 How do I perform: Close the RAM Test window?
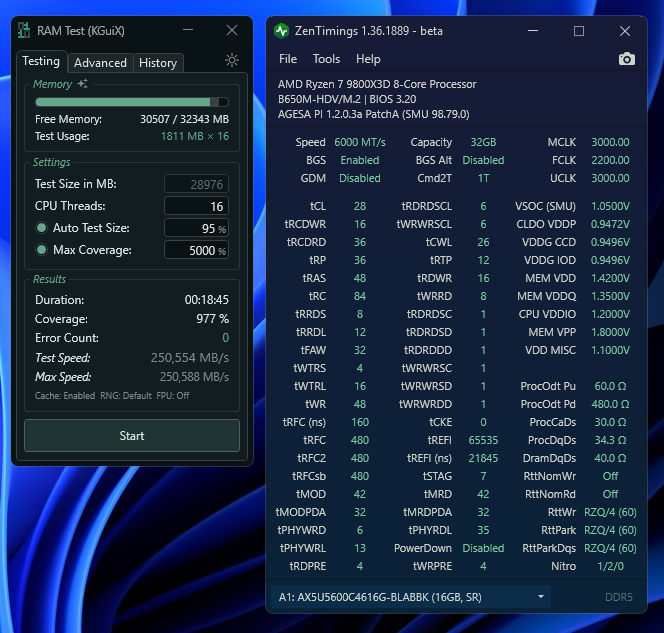pyautogui.click(x=232, y=30)
